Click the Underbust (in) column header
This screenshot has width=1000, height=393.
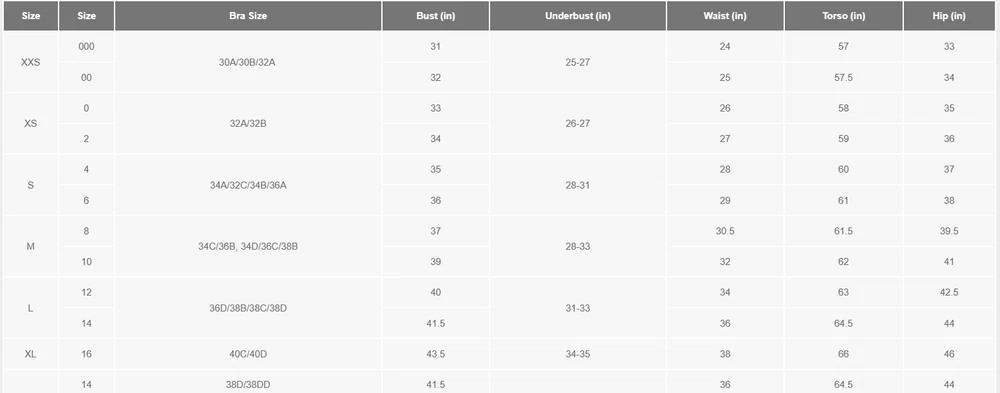click(x=578, y=16)
